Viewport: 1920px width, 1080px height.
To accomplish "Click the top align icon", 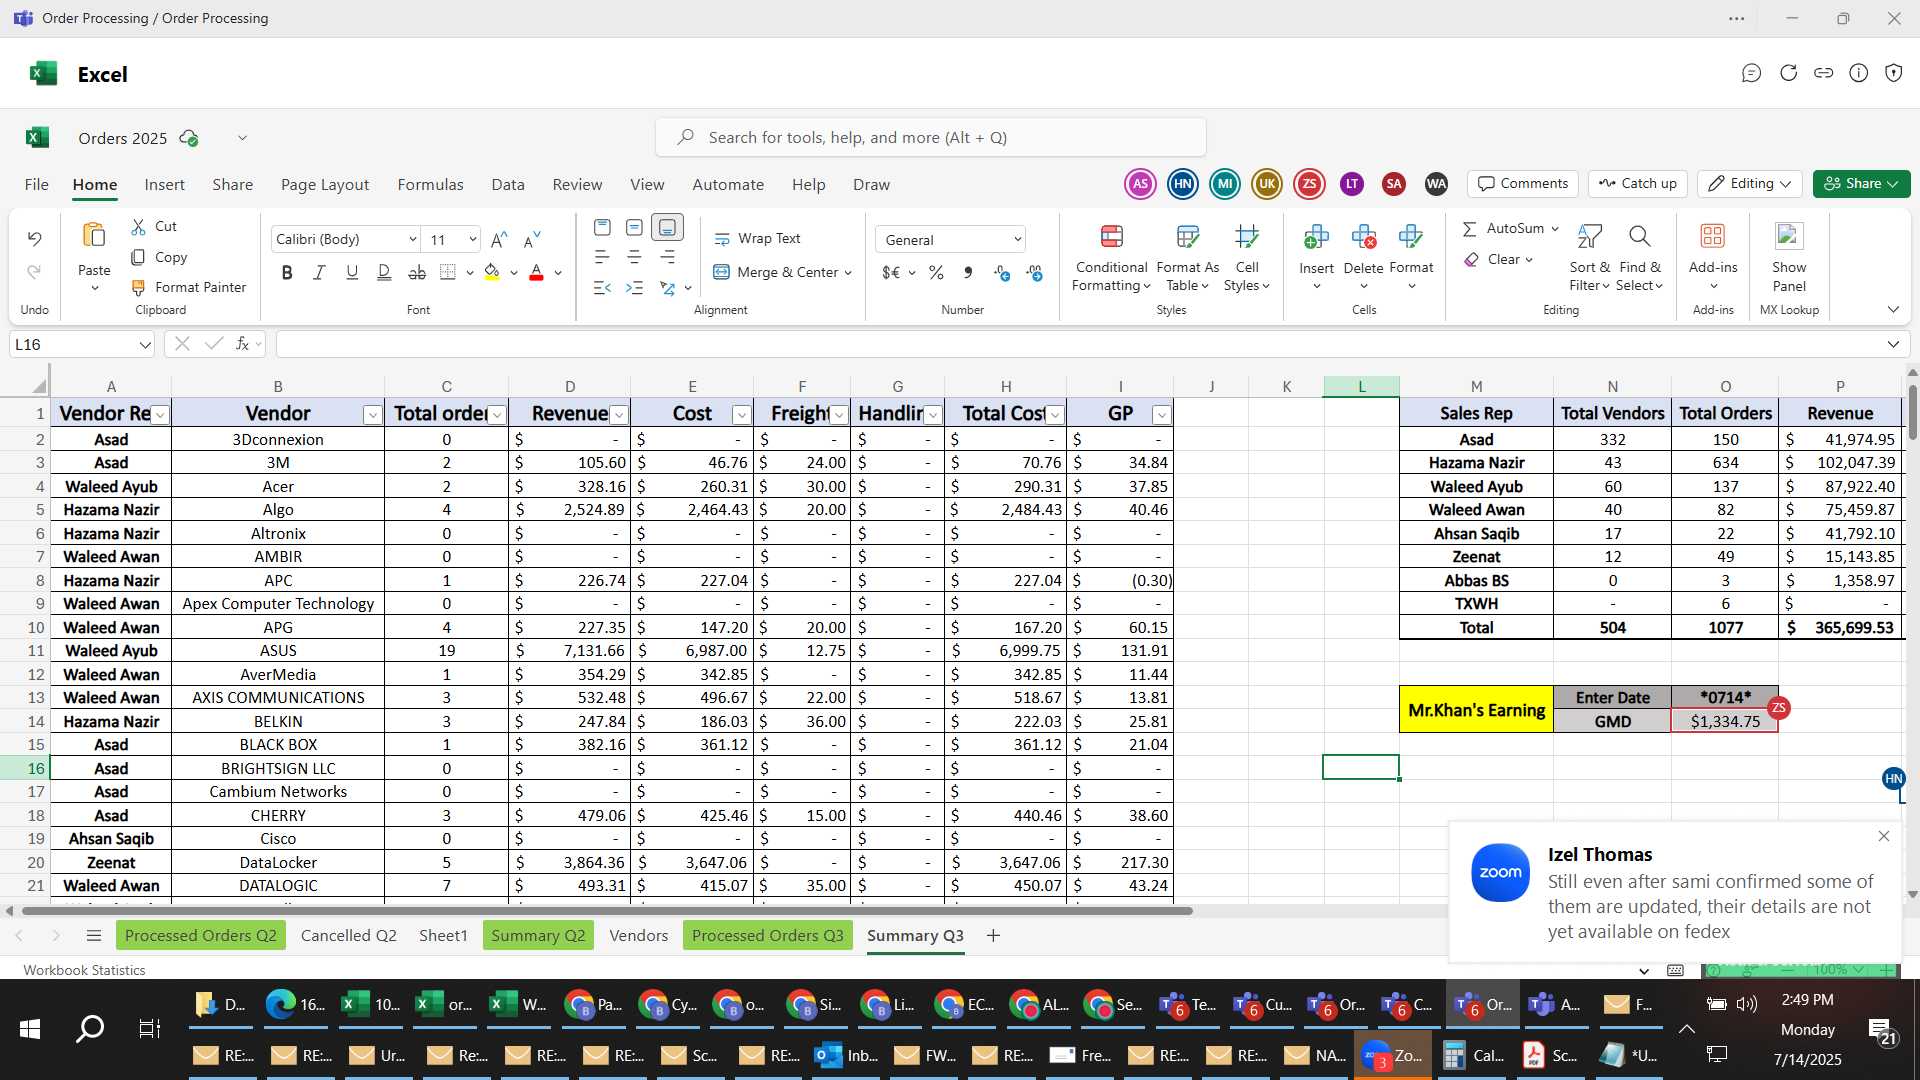I will 602,227.
